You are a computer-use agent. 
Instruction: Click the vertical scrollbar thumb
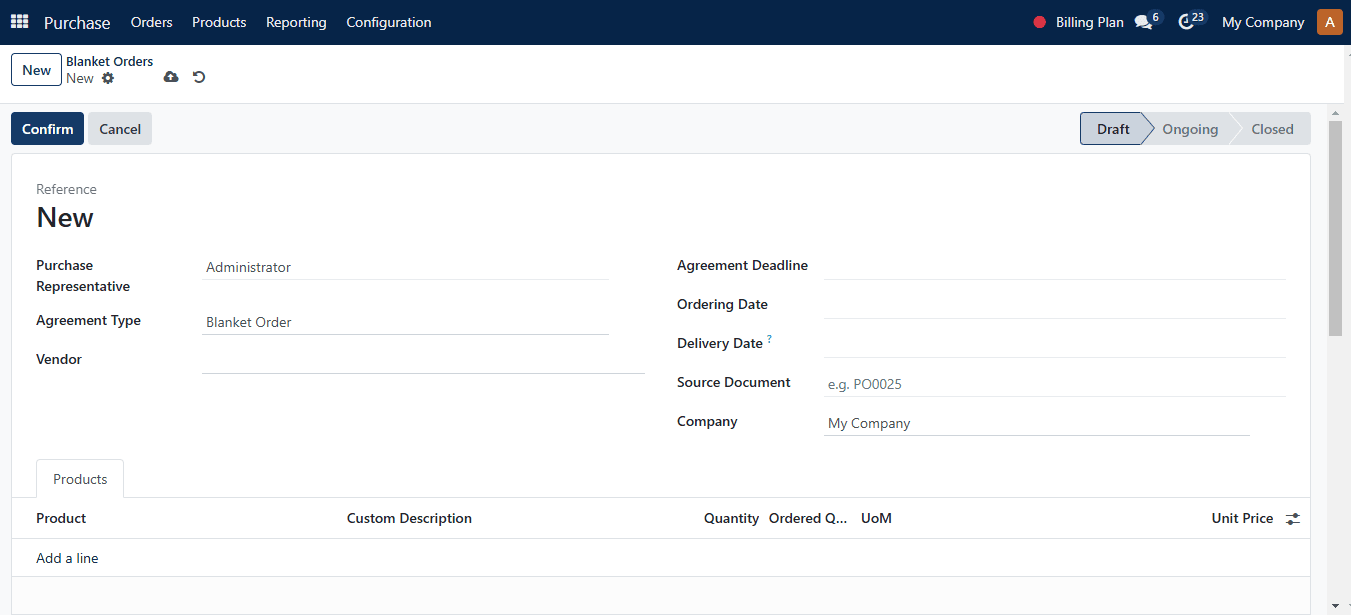tap(1335, 228)
